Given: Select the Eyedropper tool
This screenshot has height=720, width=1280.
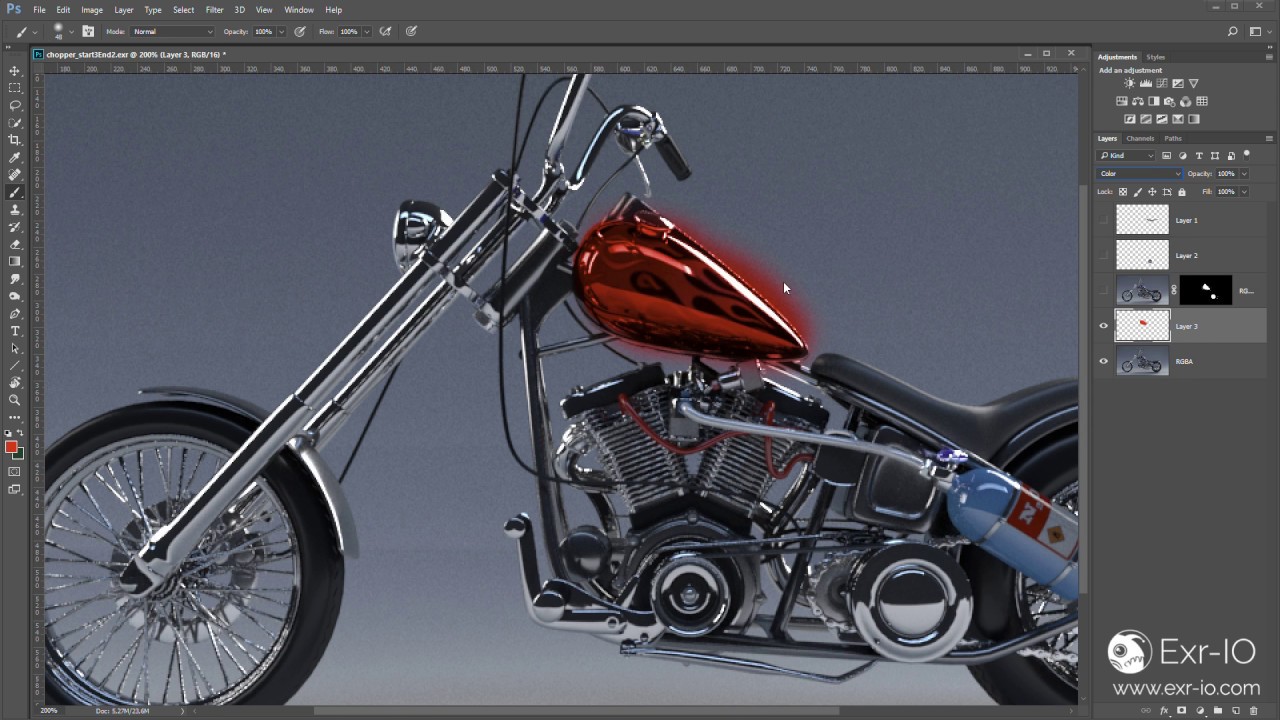Looking at the screenshot, I should coord(14,157).
